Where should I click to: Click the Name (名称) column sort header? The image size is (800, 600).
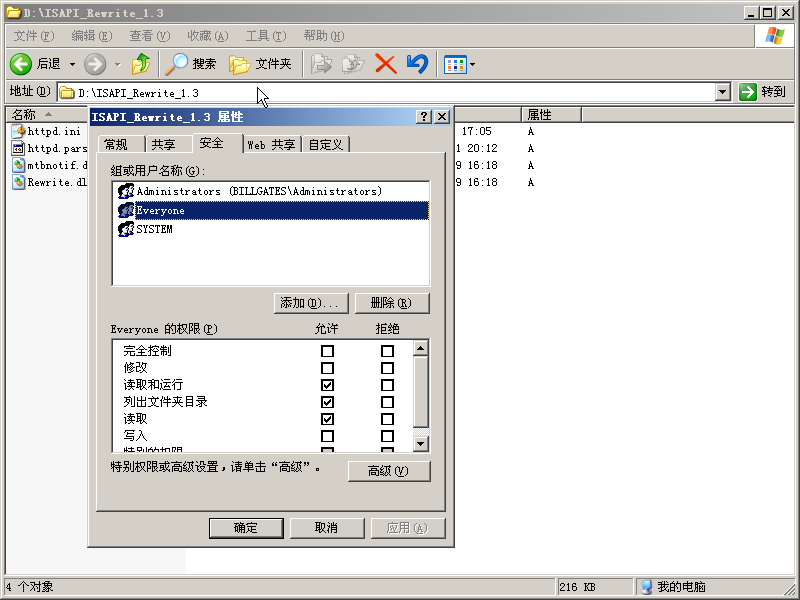click(x=46, y=114)
